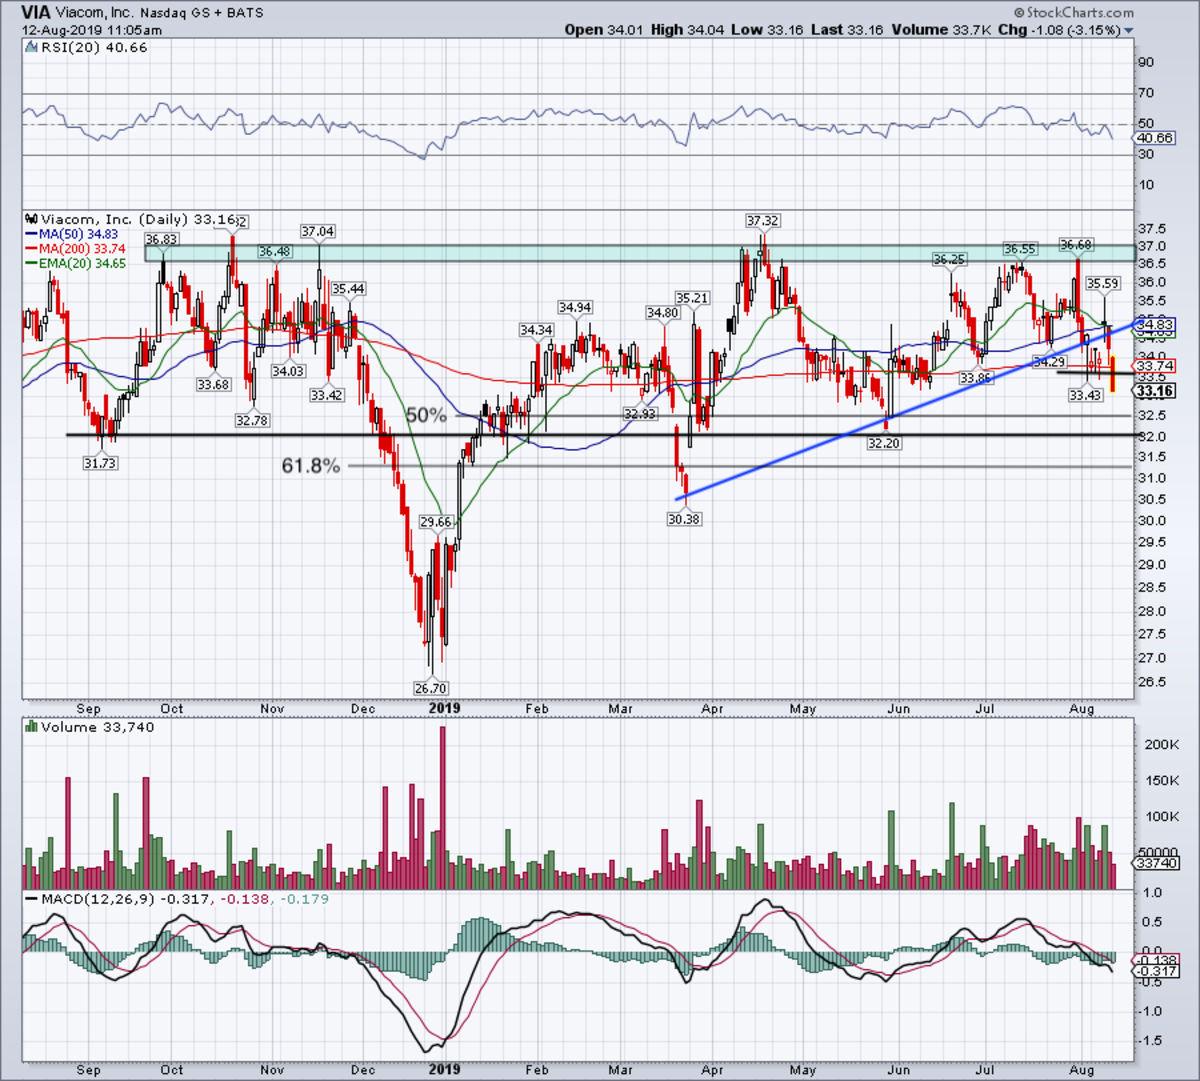Click the blue down-arrow beside Chg value
This screenshot has height=1081, width=1200.
tap(1129, 31)
